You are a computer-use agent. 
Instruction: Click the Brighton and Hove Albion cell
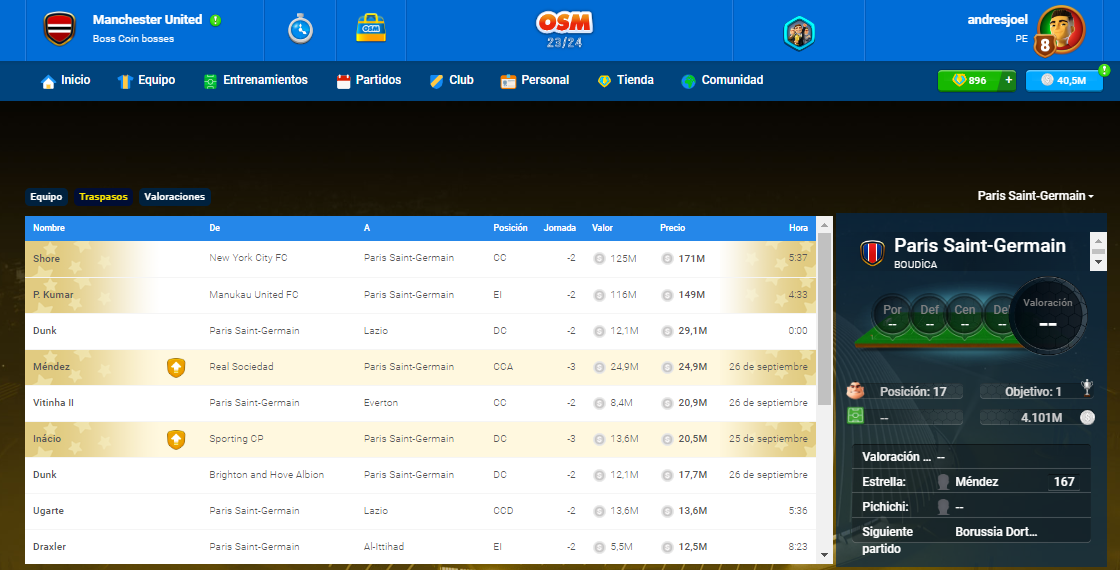pos(266,475)
